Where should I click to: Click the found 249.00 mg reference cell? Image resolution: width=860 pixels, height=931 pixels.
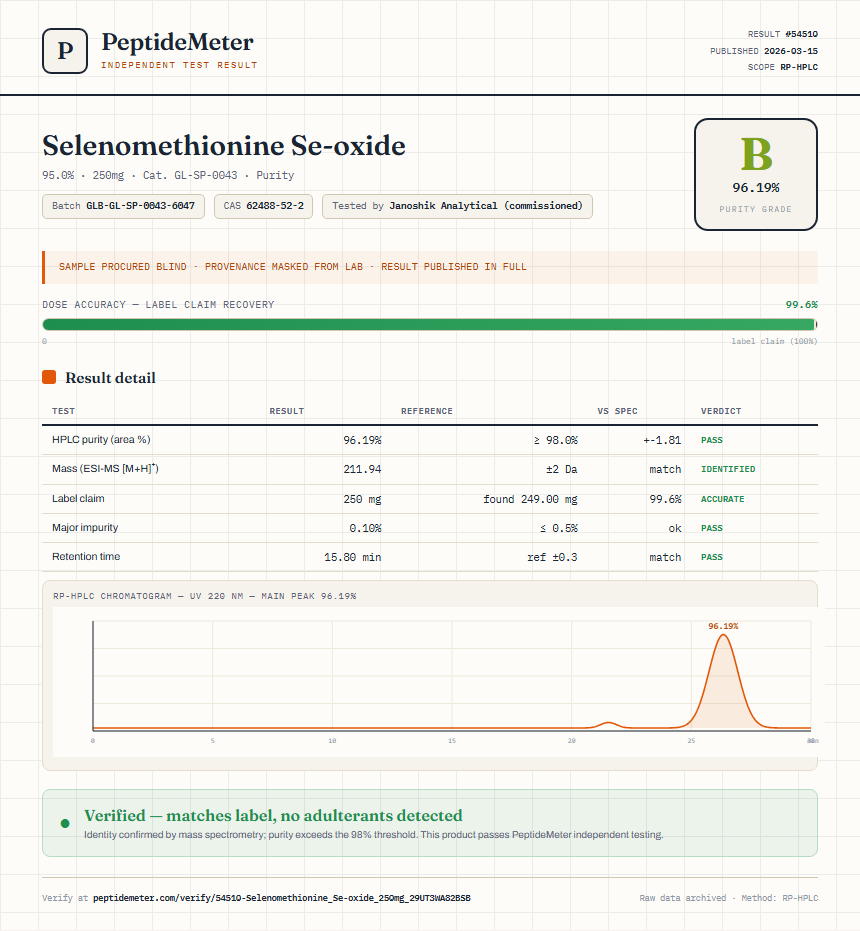pos(530,499)
